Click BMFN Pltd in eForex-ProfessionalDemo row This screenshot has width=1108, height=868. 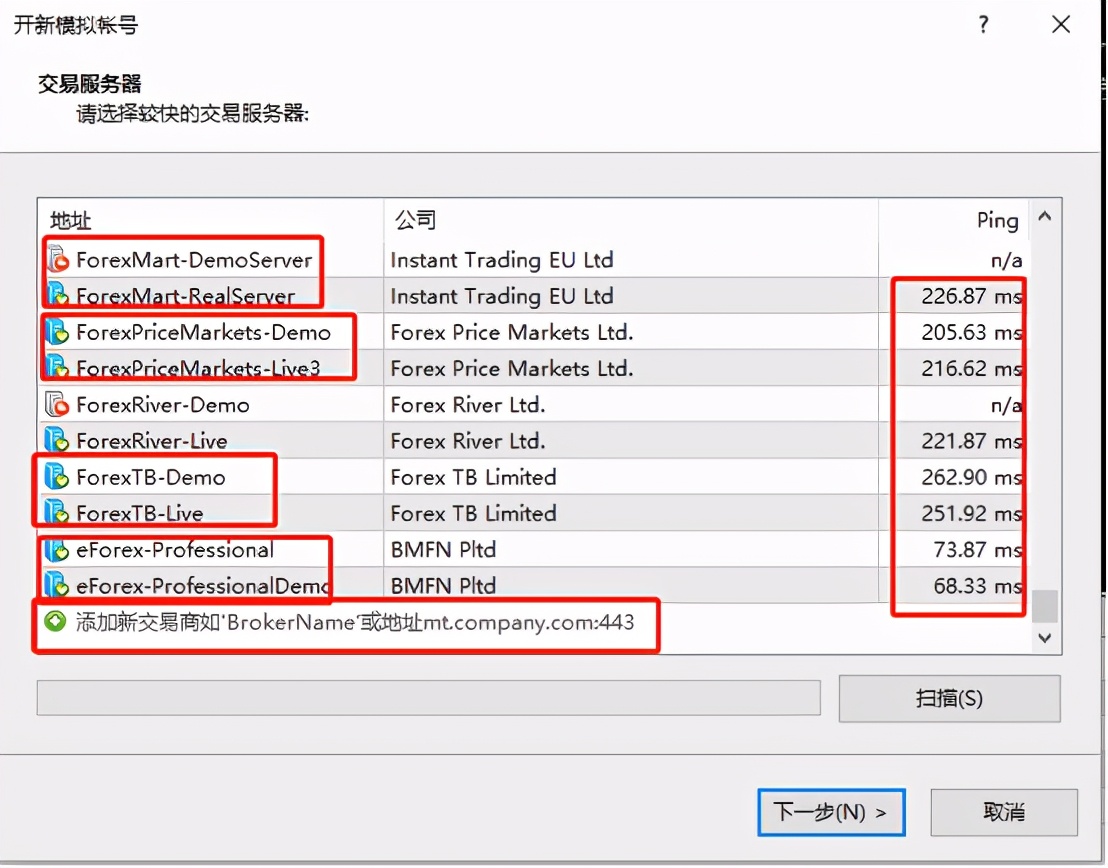(x=443, y=586)
